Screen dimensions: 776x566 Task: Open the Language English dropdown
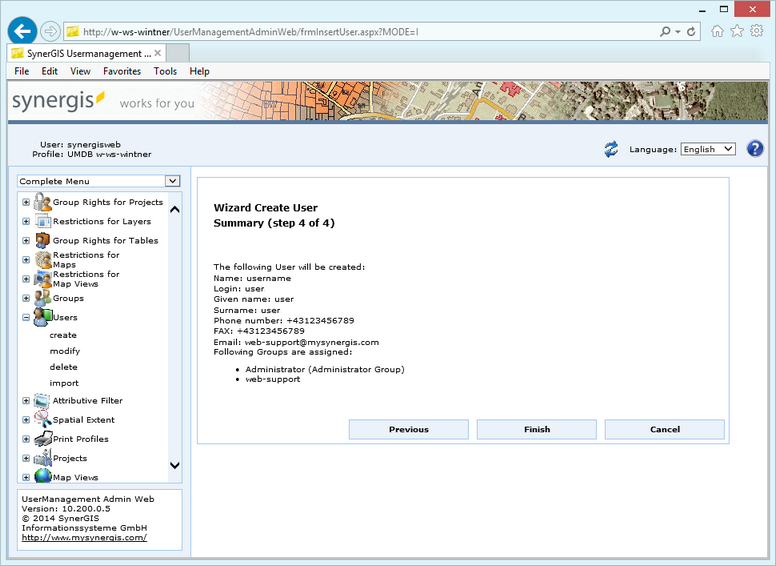[x=708, y=149]
